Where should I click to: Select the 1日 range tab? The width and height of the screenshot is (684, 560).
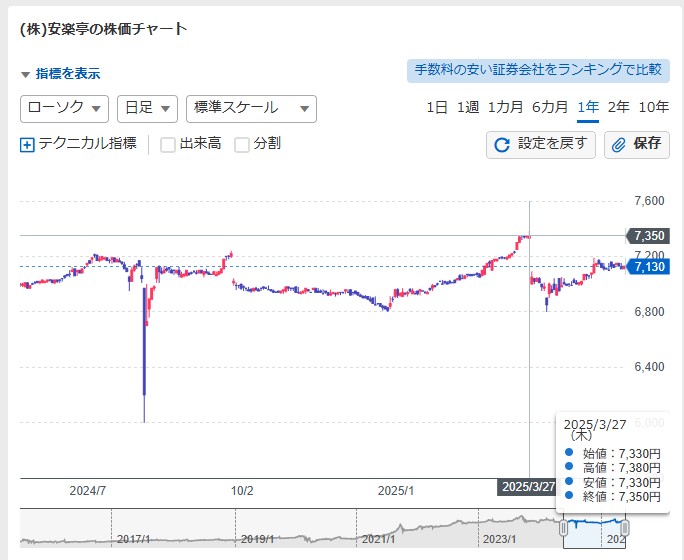[437, 107]
